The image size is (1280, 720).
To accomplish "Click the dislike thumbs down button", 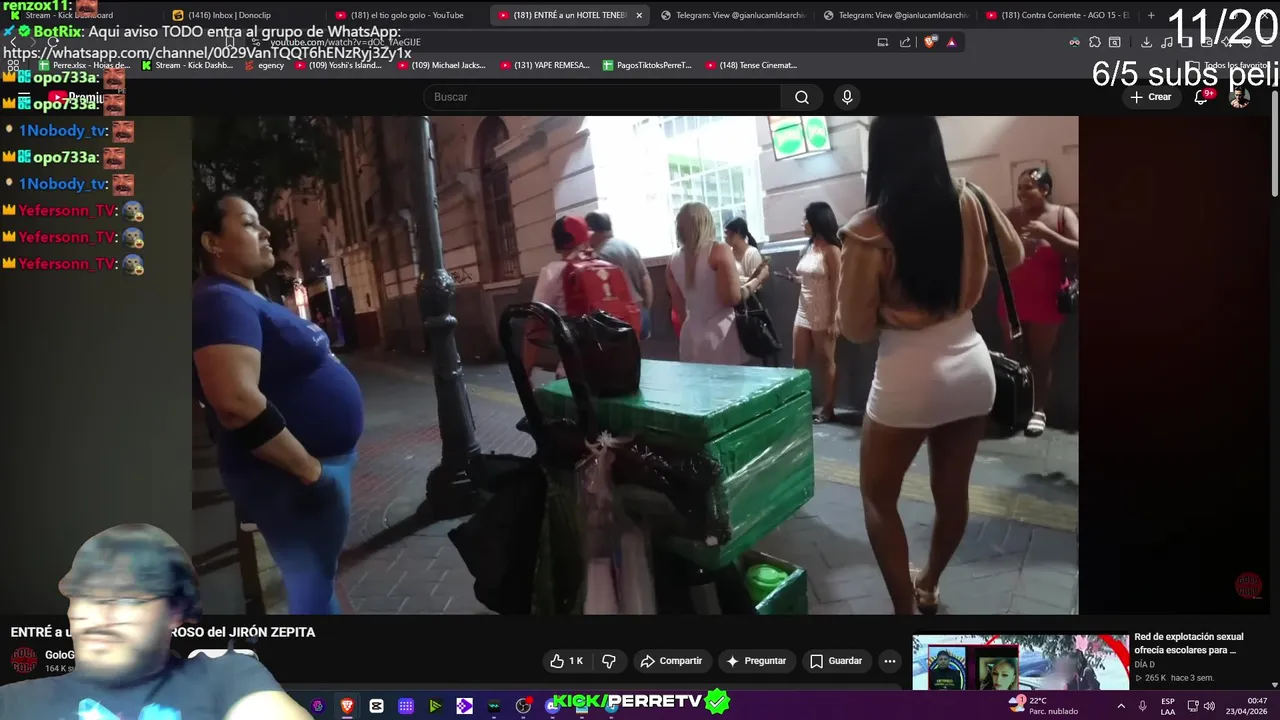I will tap(609, 661).
